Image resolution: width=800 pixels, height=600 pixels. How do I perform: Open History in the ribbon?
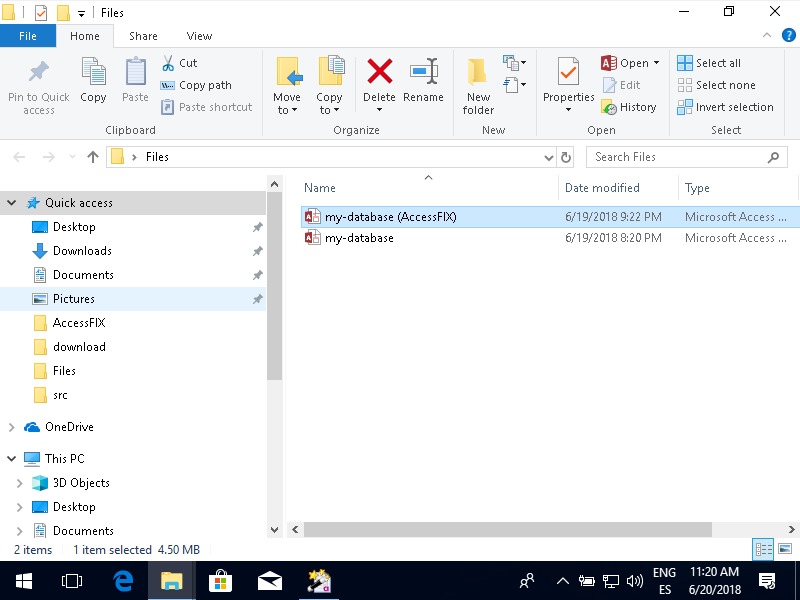coord(629,107)
